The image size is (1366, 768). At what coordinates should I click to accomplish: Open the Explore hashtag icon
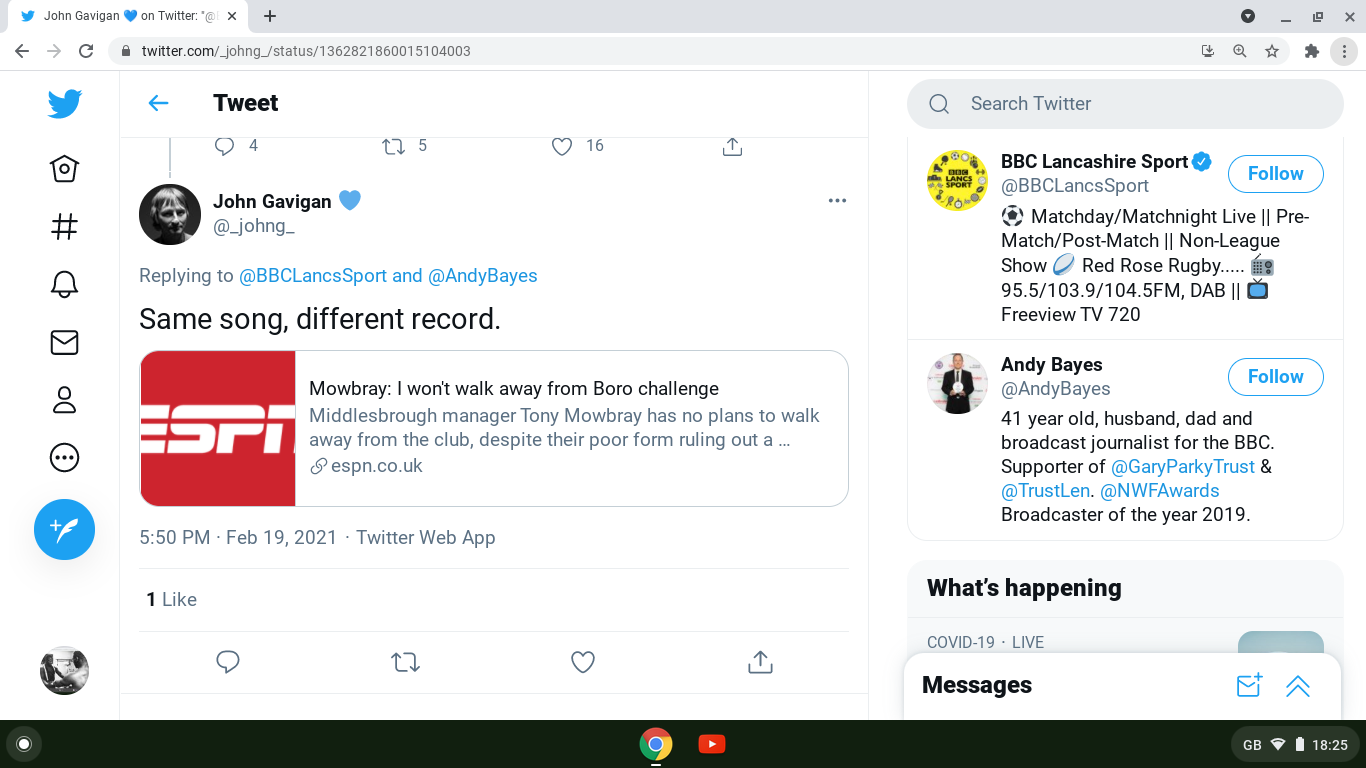(x=64, y=226)
